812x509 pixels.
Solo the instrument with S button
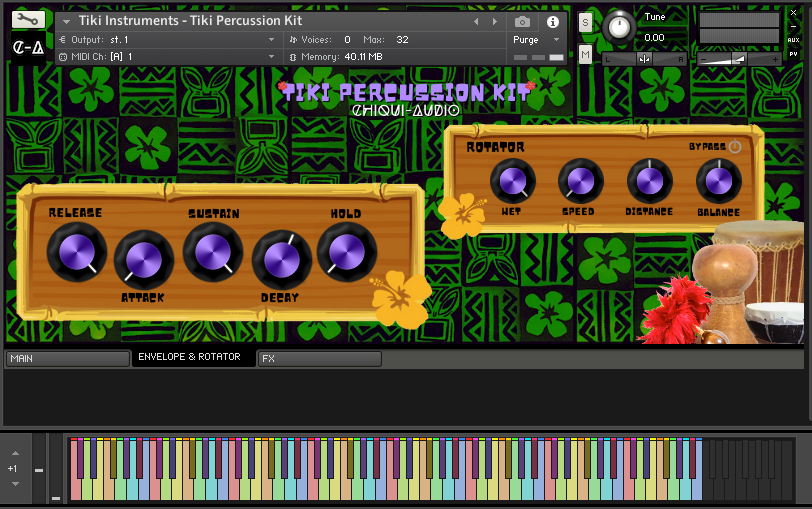(x=585, y=22)
